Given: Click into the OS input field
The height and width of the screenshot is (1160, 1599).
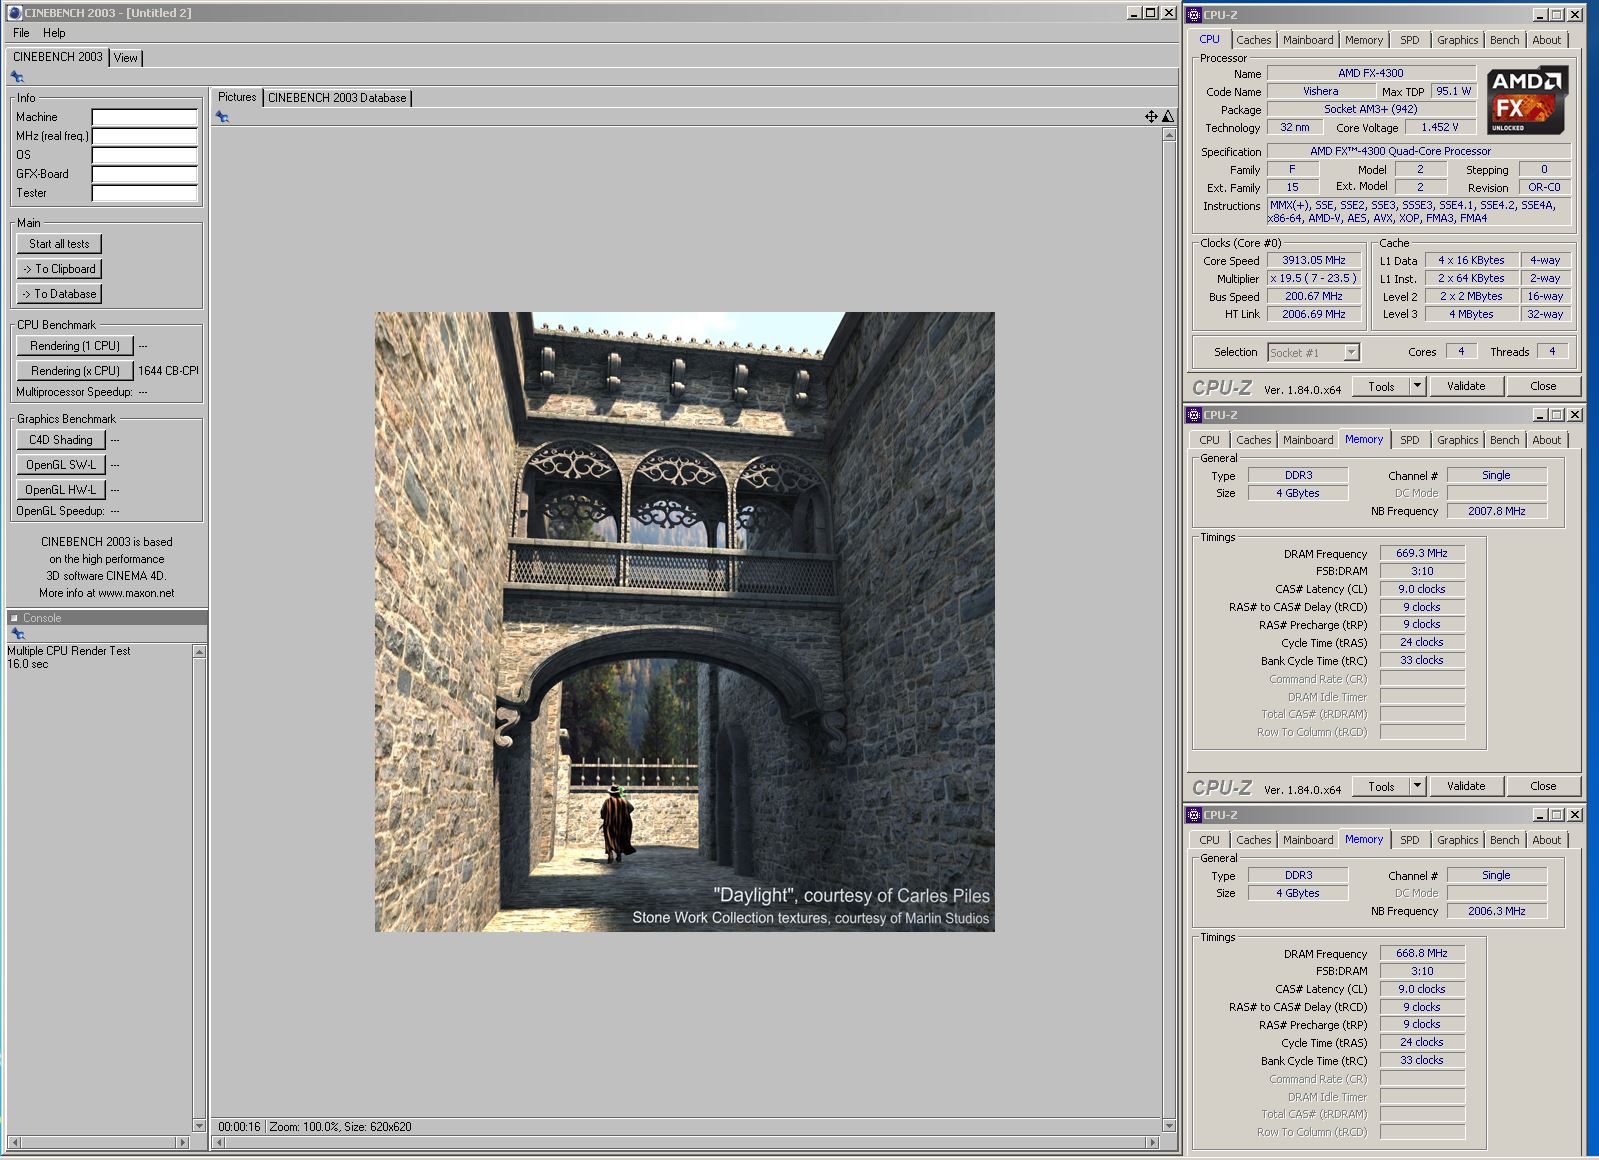Looking at the screenshot, I should pos(145,155).
